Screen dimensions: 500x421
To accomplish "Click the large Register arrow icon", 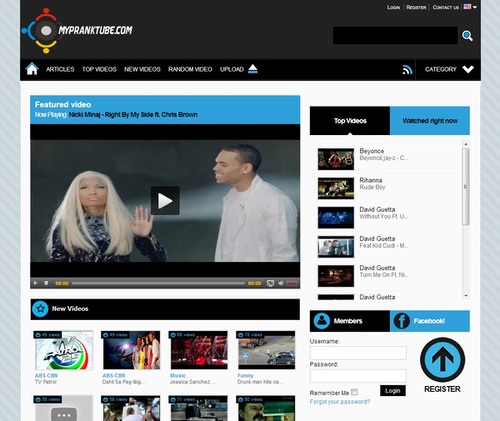I will click(442, 360).
